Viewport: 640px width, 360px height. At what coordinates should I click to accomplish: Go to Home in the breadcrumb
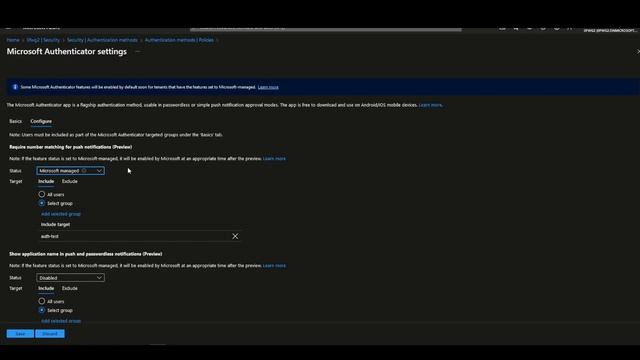click(x=13, y=40)
